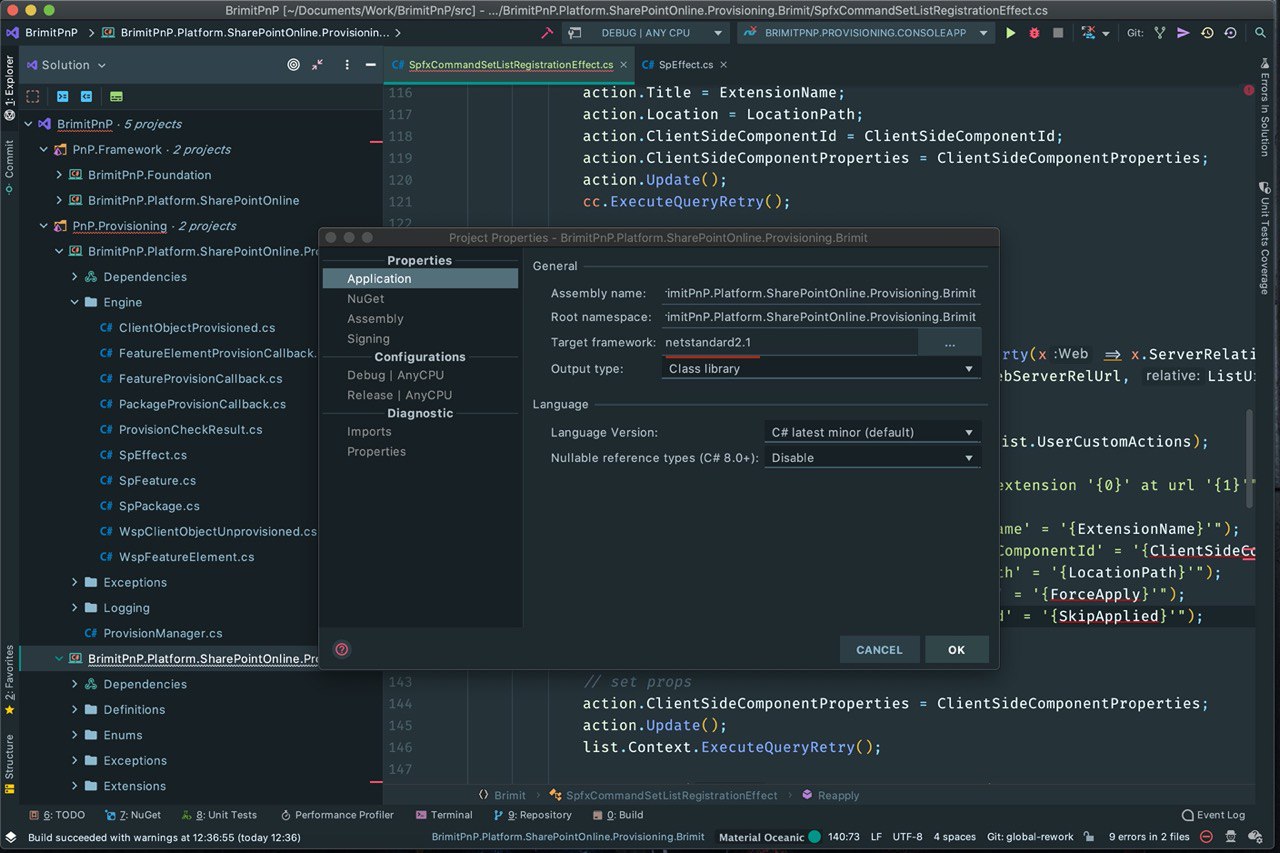Open Language Version dropdown

click(x=872, y=433)
